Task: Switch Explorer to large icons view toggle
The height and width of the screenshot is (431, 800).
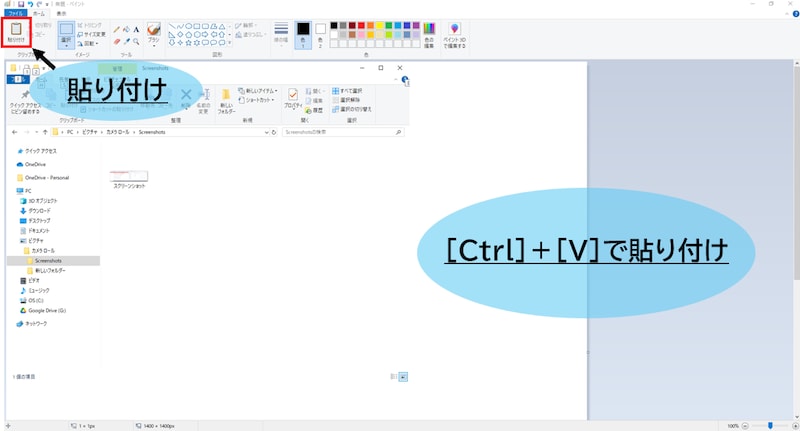Action: [x=403, y=377]
